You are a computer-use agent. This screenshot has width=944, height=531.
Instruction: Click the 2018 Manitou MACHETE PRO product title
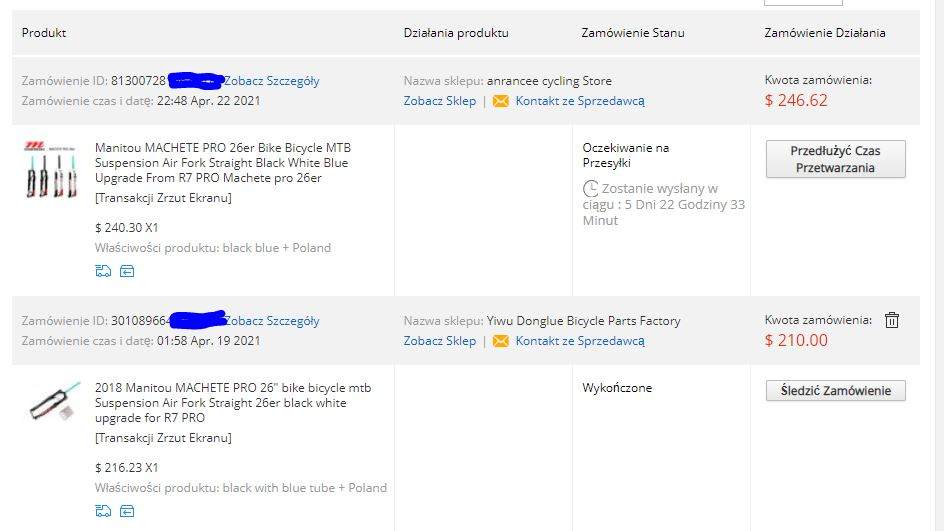221,402
